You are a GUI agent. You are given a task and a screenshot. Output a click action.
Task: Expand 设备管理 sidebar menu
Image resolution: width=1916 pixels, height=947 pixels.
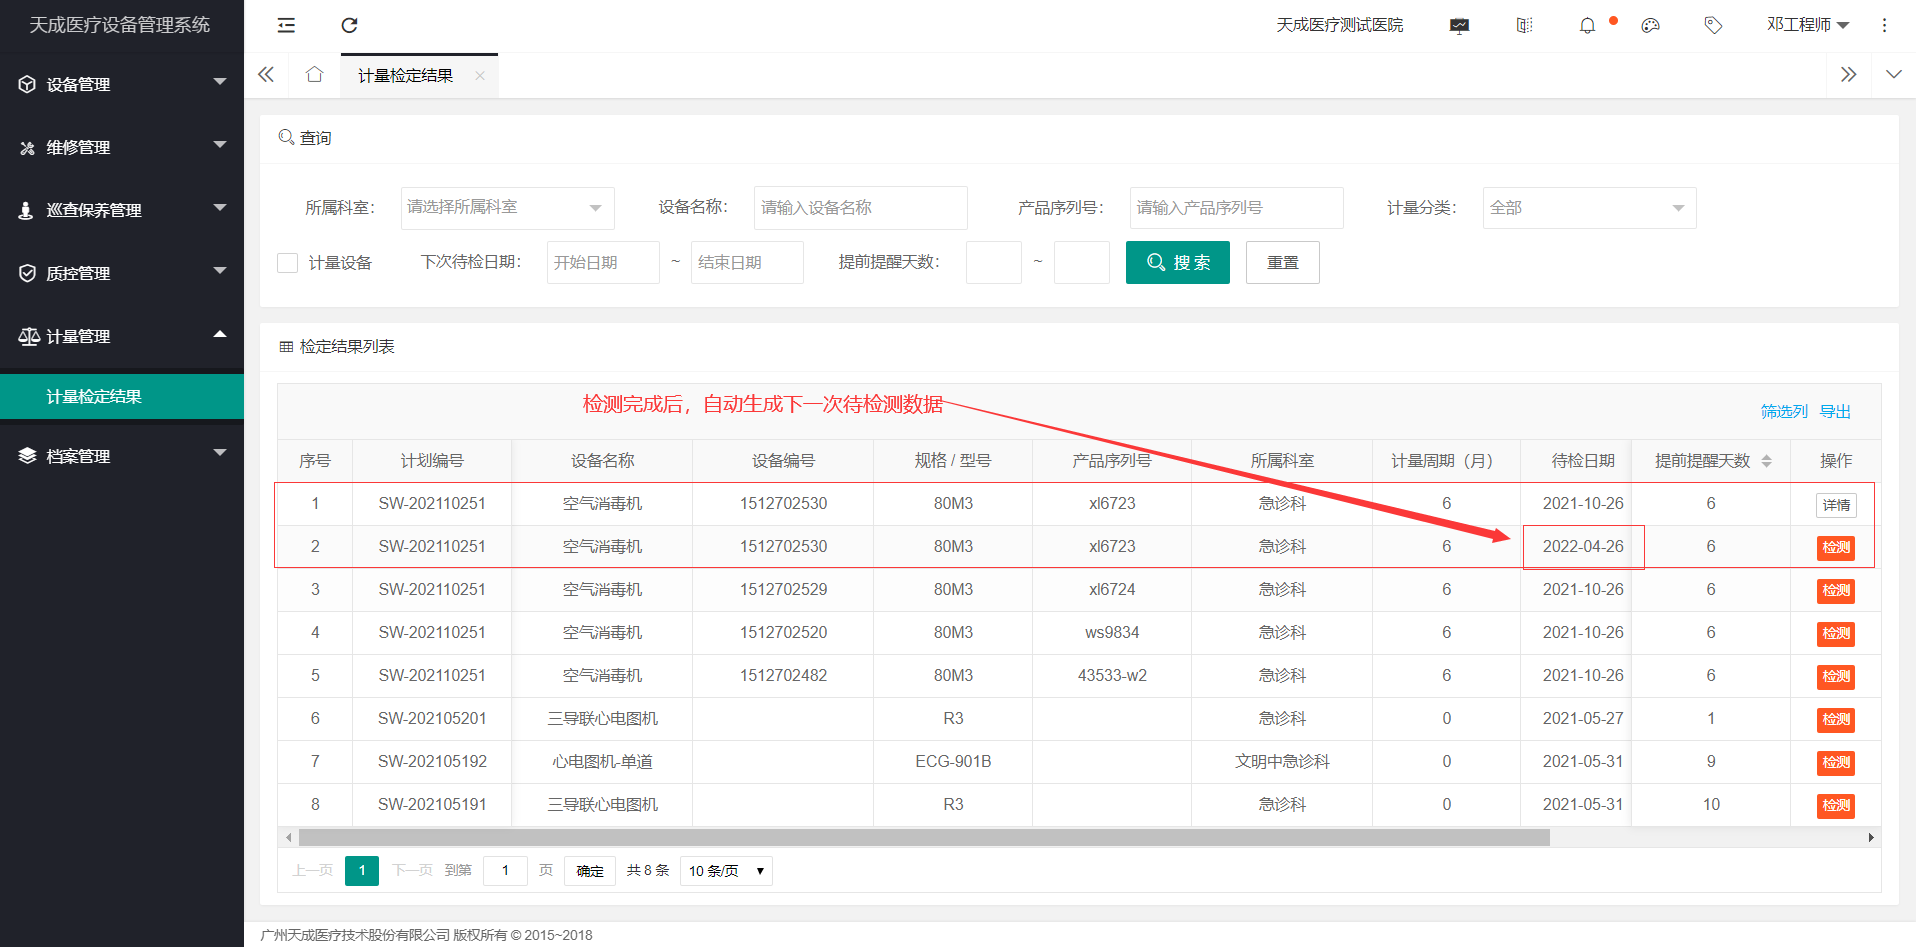(x=122, y=84)
